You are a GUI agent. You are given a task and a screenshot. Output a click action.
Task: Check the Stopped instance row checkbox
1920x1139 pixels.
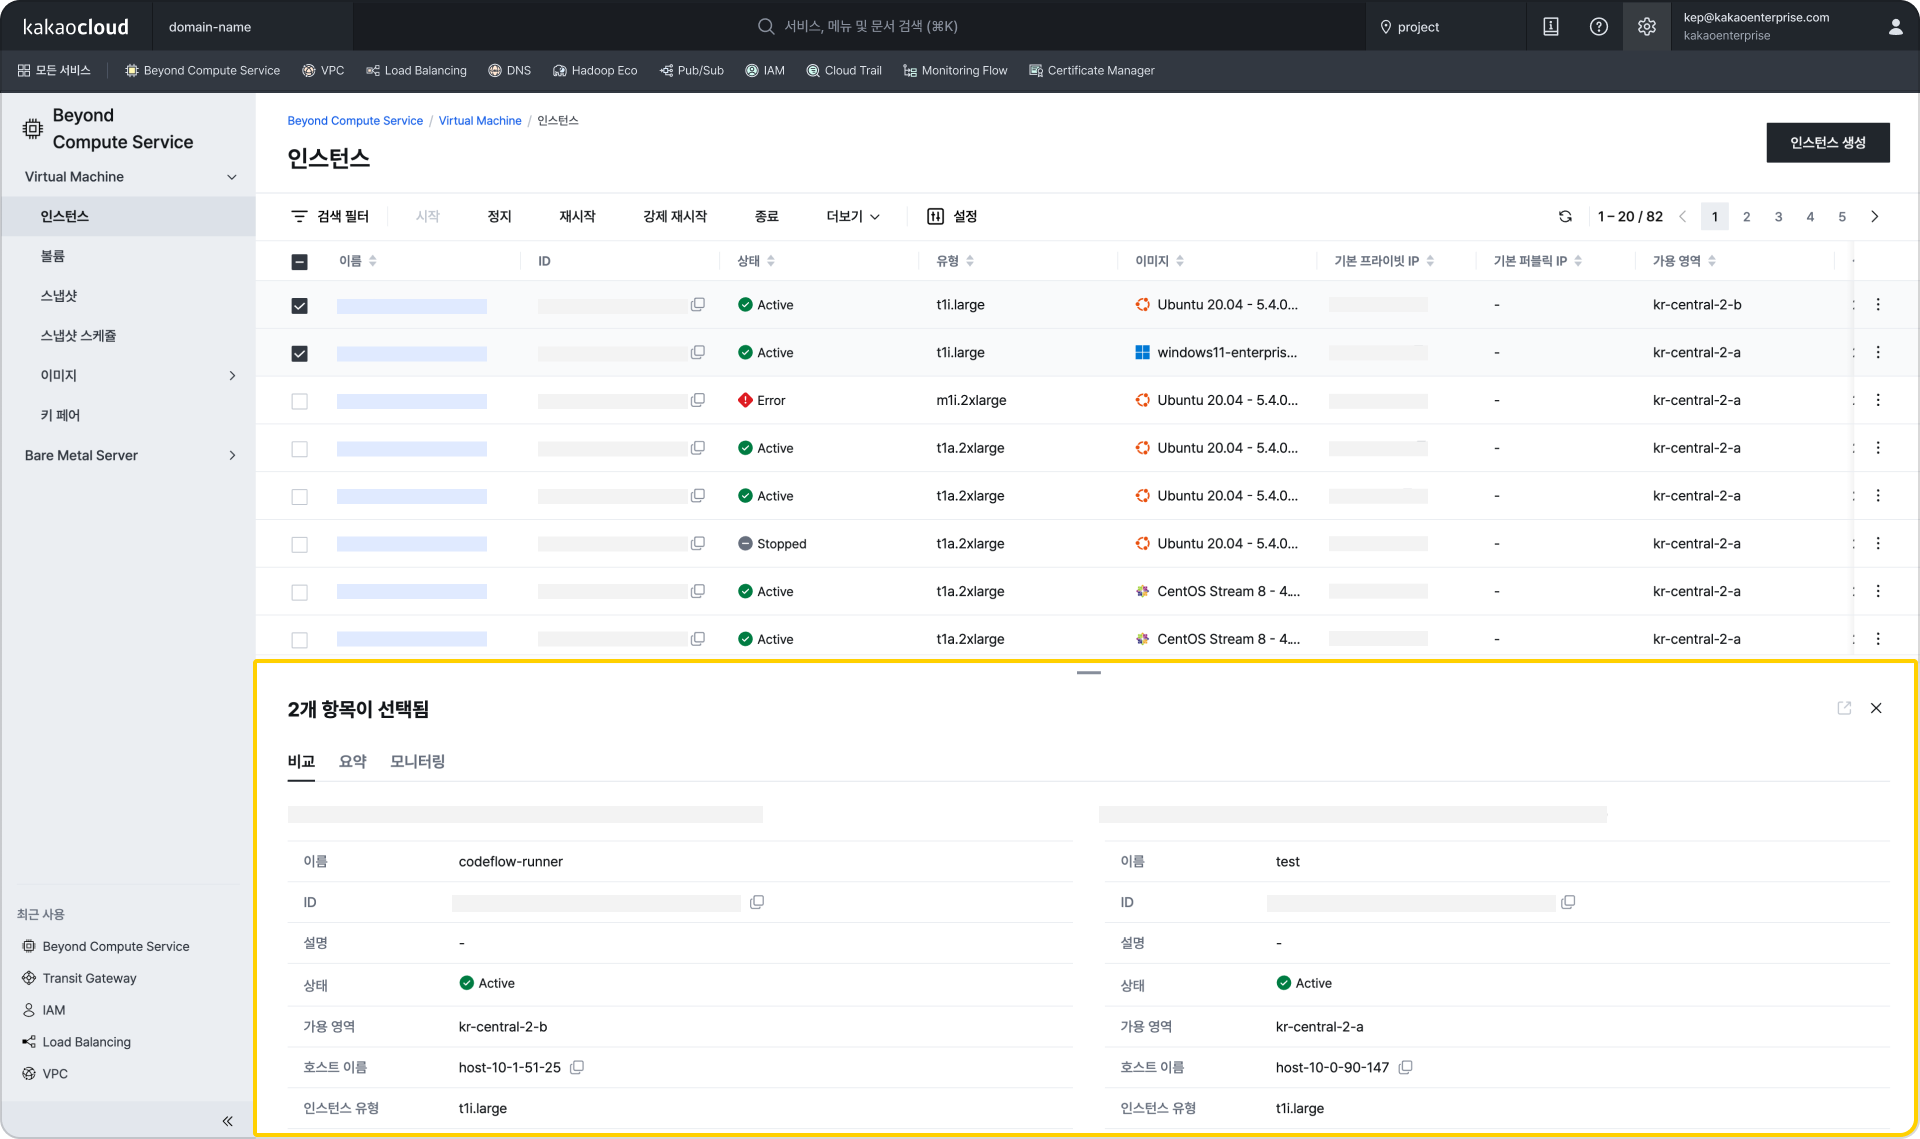(299, 544)
